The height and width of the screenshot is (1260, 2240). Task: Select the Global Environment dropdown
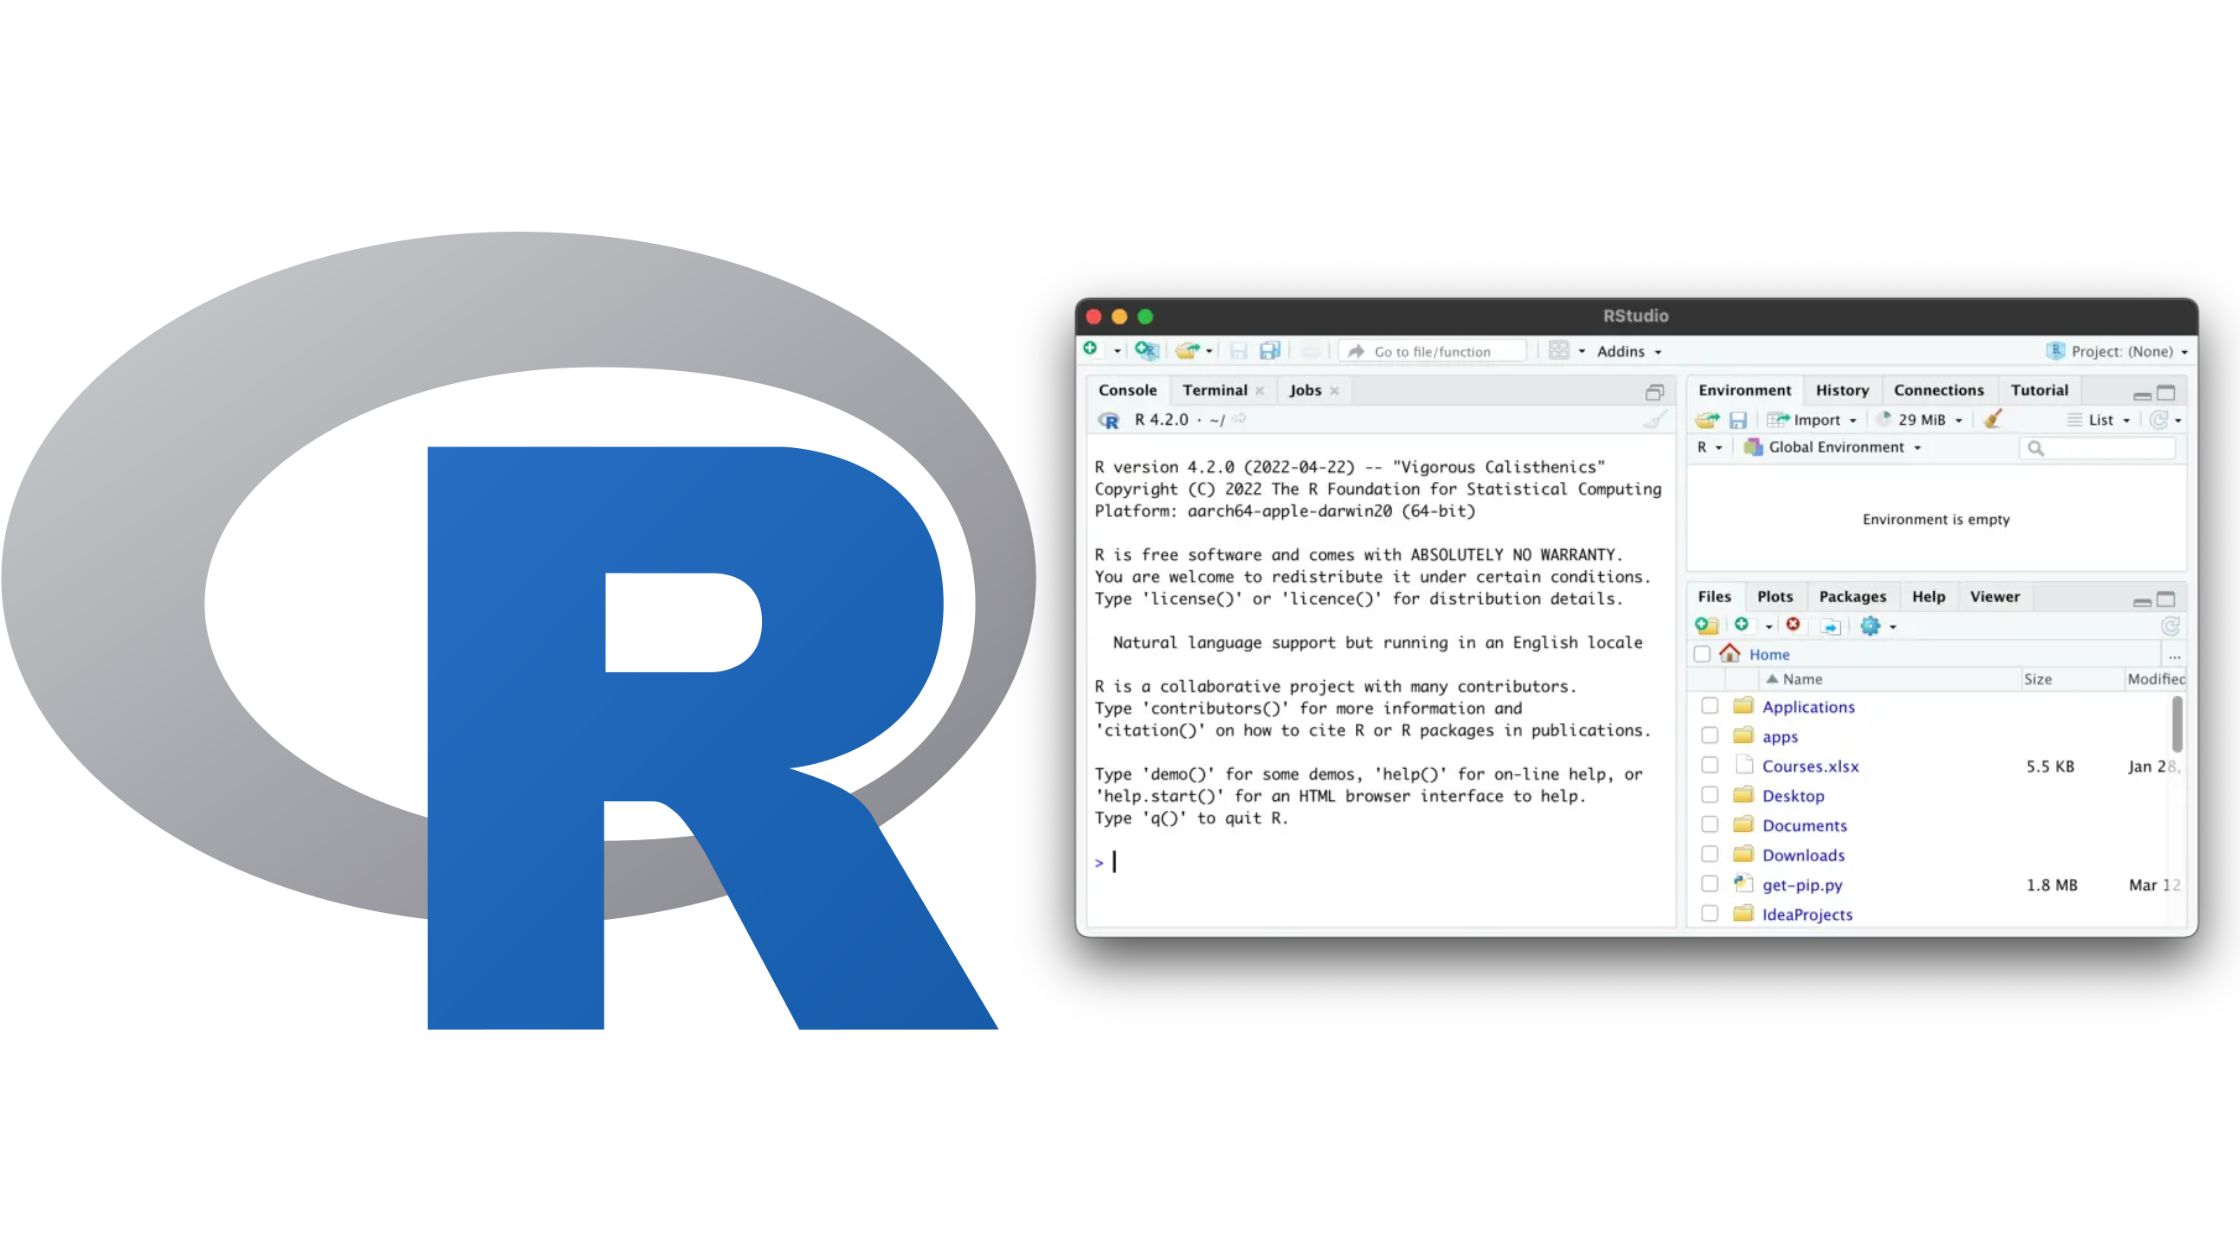pos(1834,446)
